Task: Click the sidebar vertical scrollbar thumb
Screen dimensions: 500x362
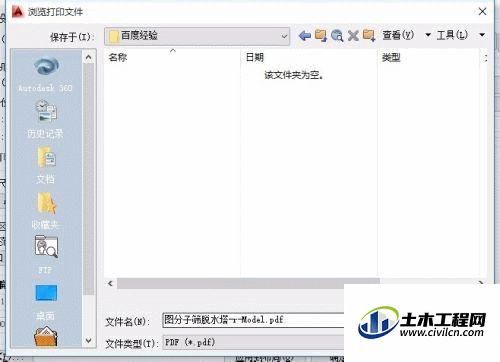Action: 88,178
